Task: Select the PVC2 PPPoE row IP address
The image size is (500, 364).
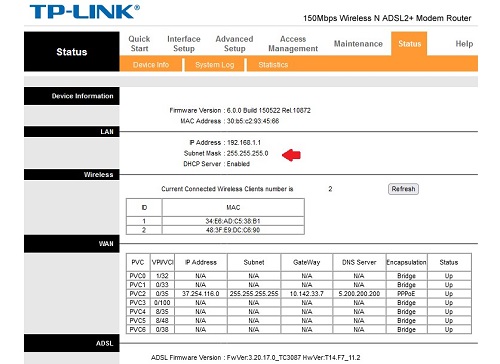Action: click(201, 294)
